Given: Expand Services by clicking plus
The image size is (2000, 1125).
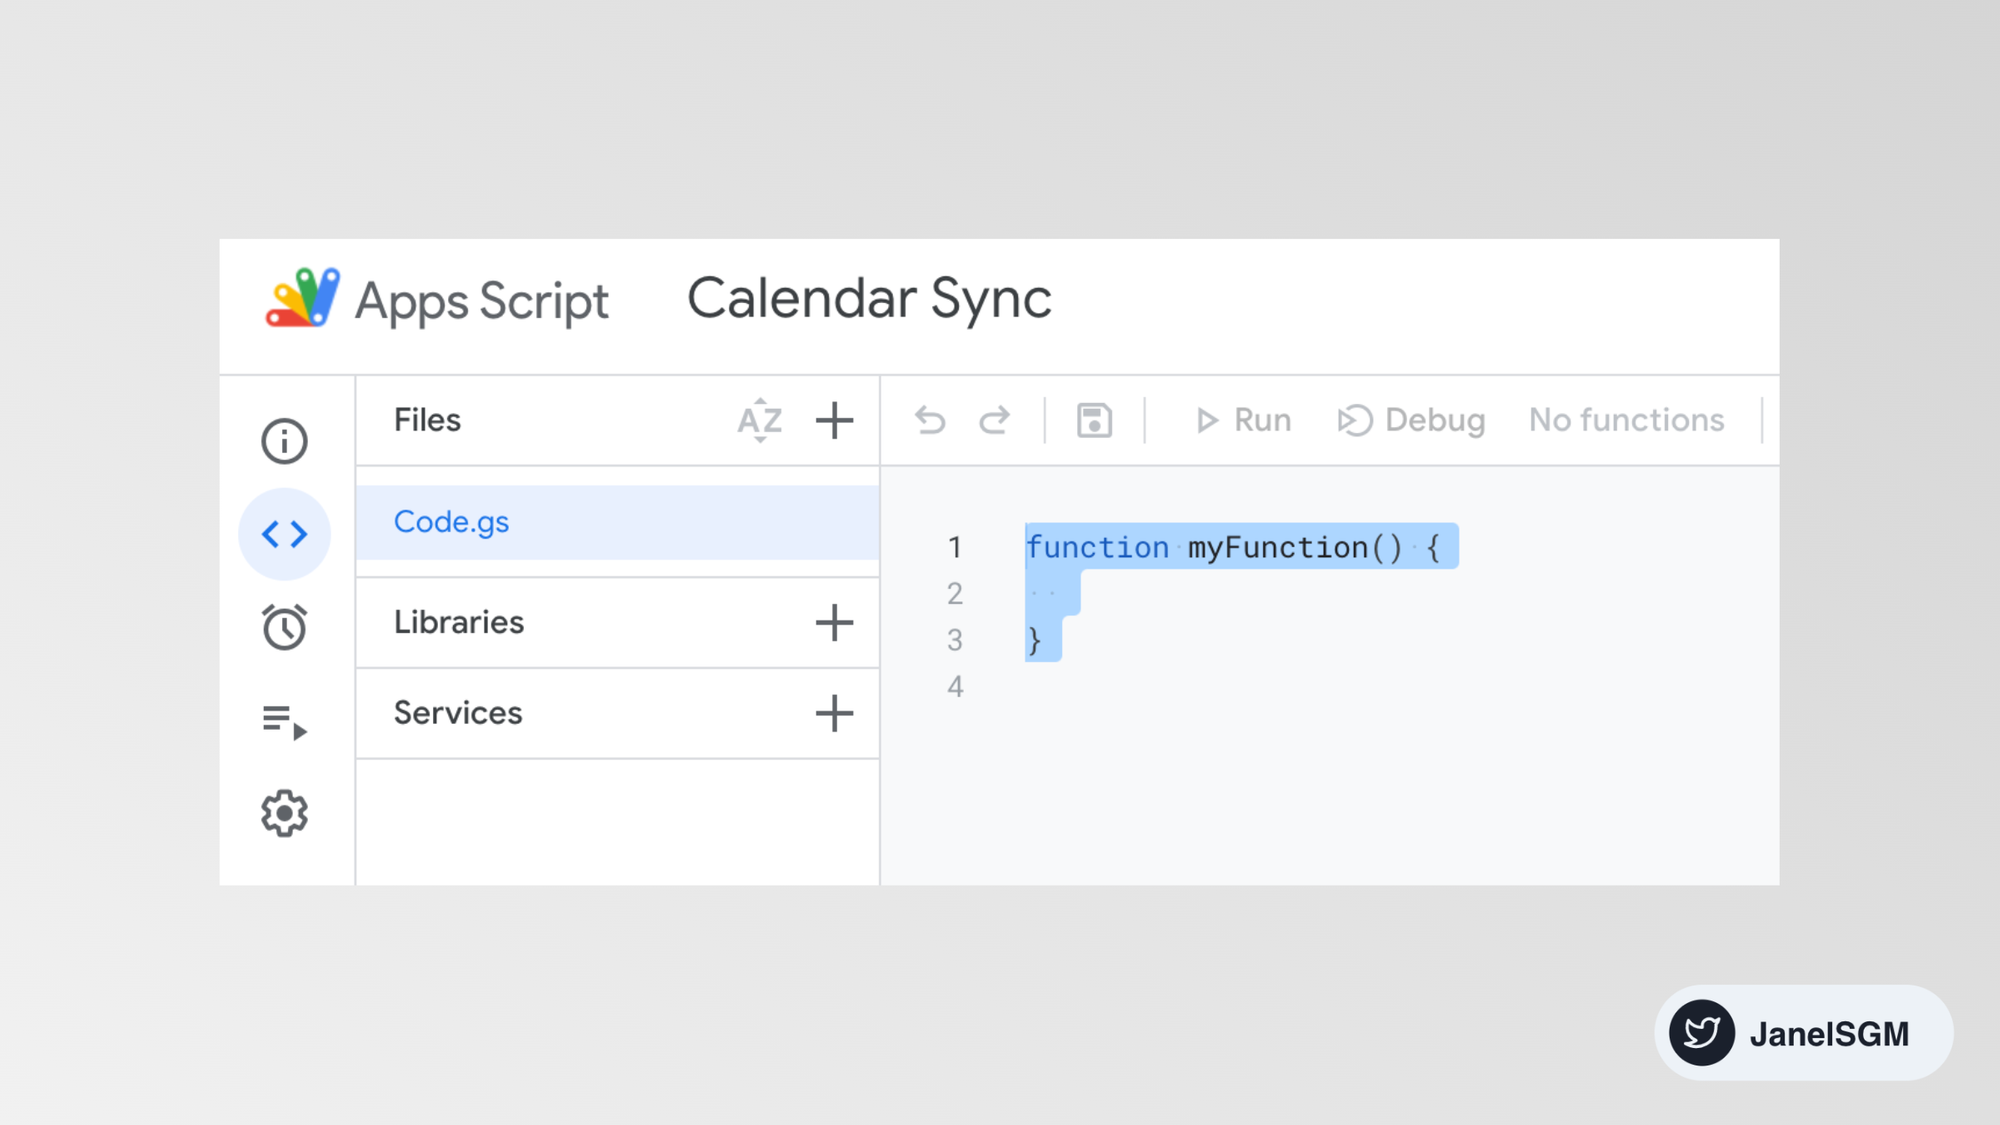Looking at the screenshot, I should [x=834, y=713].
